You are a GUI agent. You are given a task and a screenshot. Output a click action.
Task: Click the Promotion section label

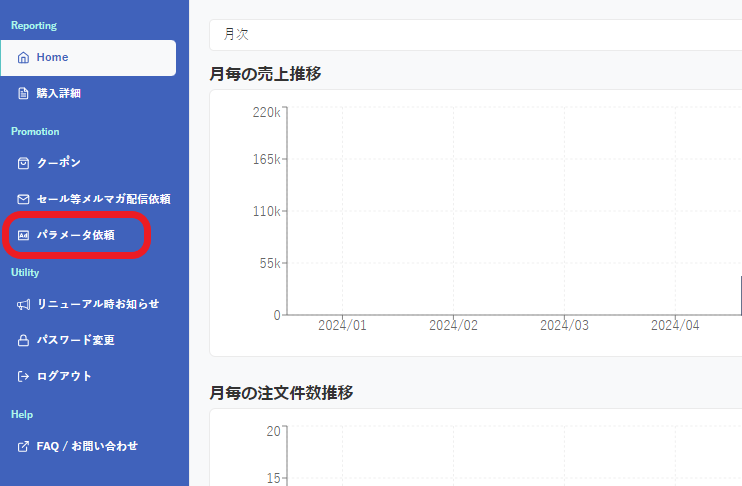pos(35,132)
